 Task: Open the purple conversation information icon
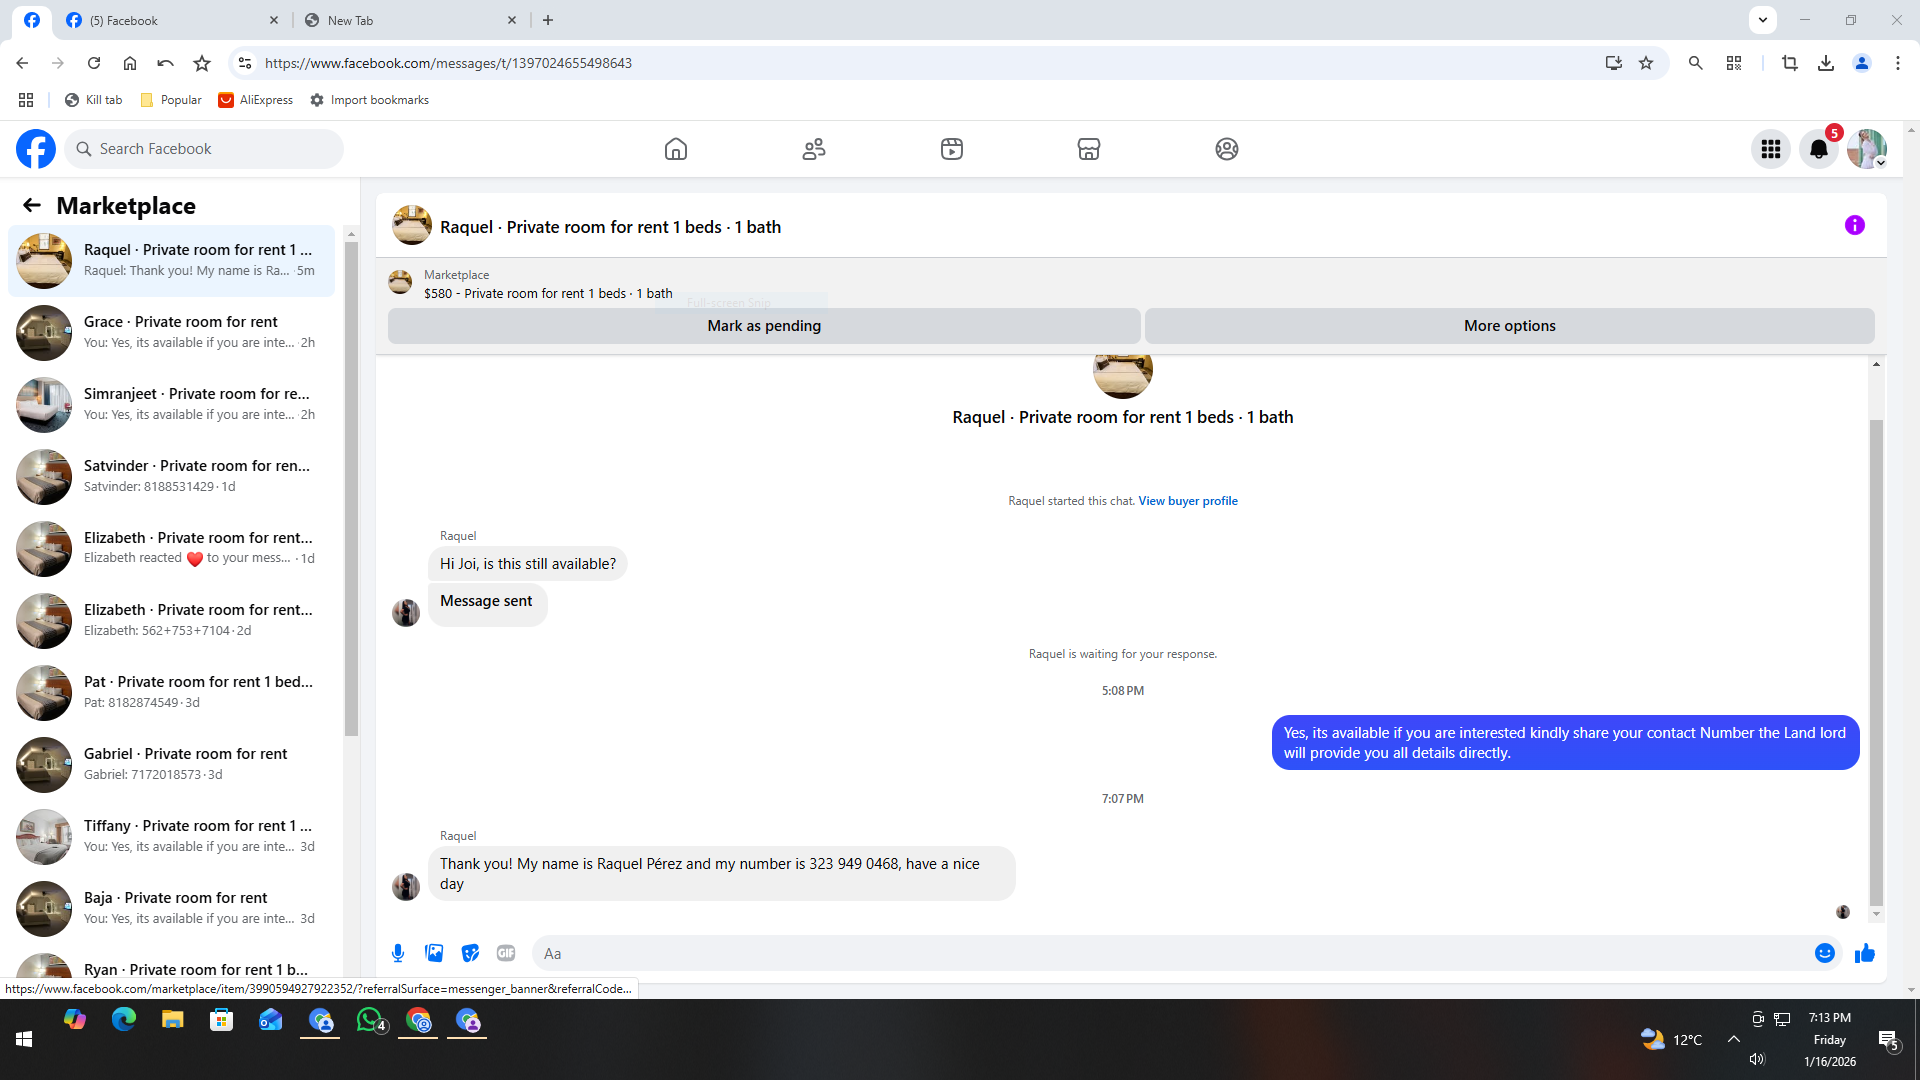click(x=1854, y=225)
